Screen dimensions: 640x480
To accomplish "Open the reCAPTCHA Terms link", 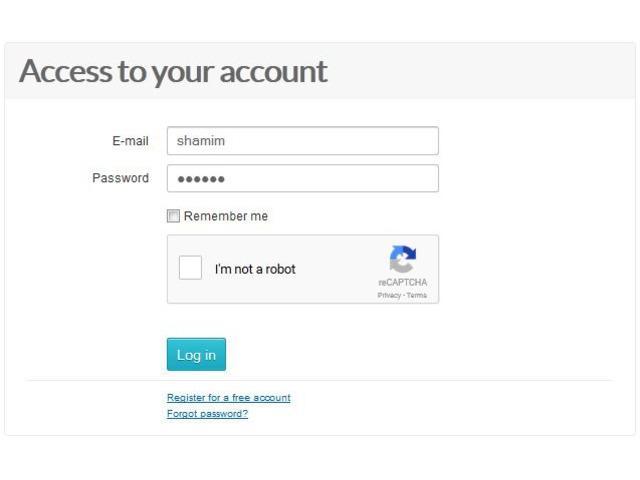I will [x=417, y=295].
